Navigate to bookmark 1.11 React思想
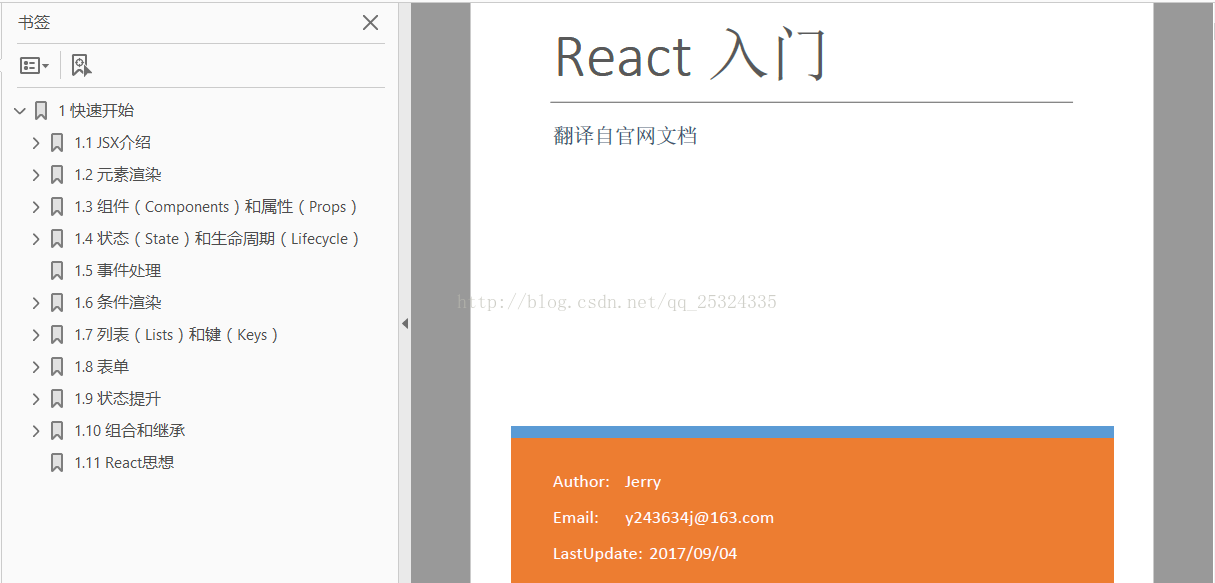 click(x=125, y=463)
